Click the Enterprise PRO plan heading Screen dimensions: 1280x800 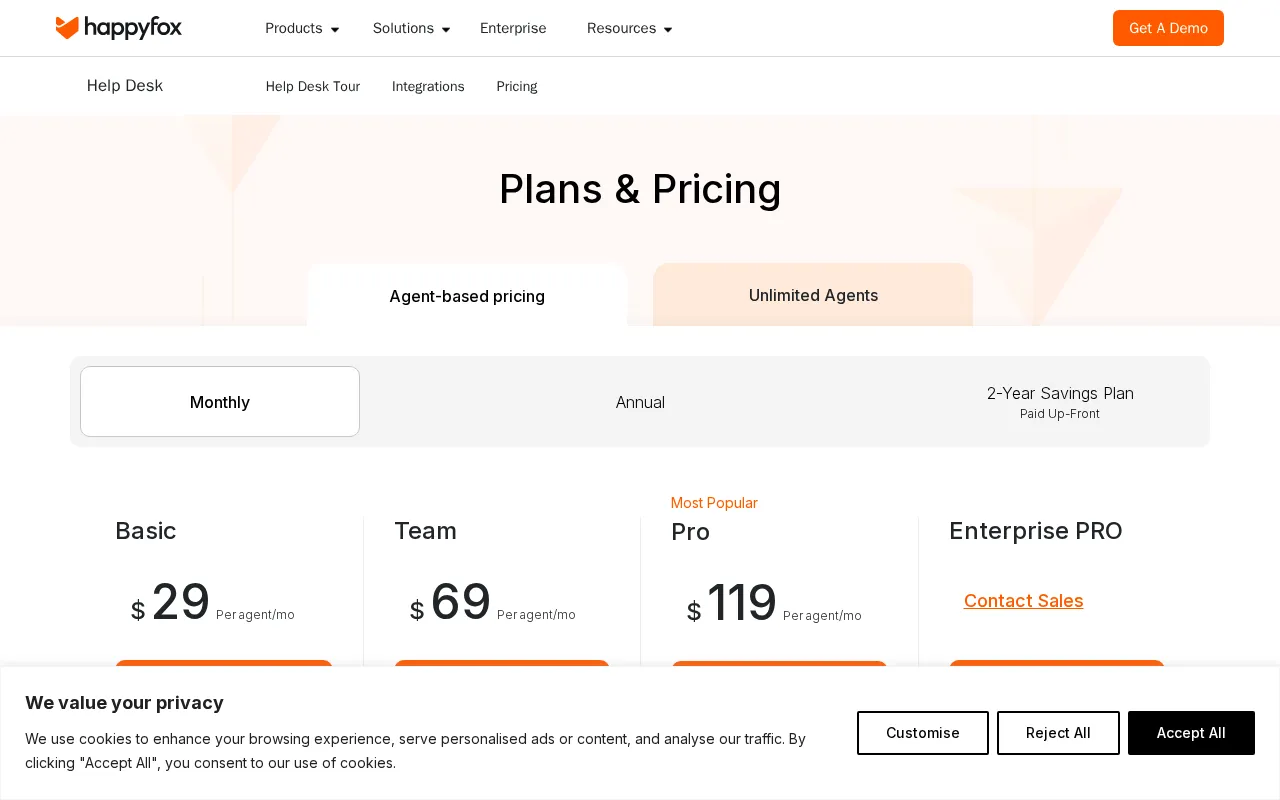[1036, 531]
